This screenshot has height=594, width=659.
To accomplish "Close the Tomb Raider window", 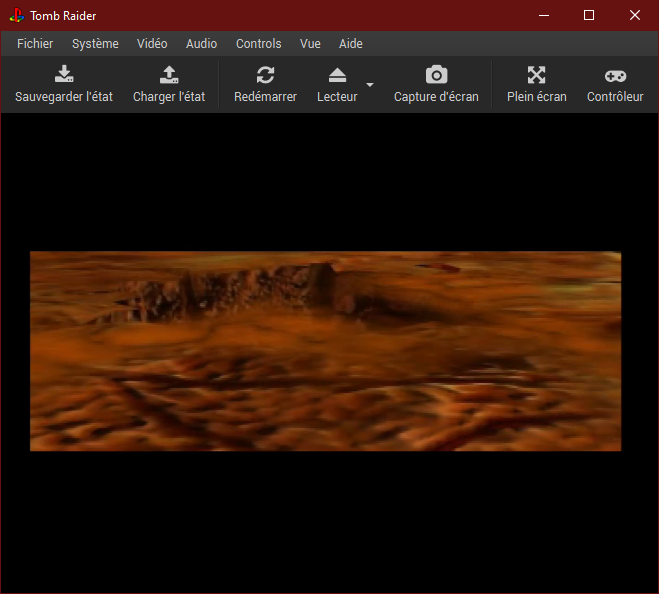I will (x=635, y=16).
